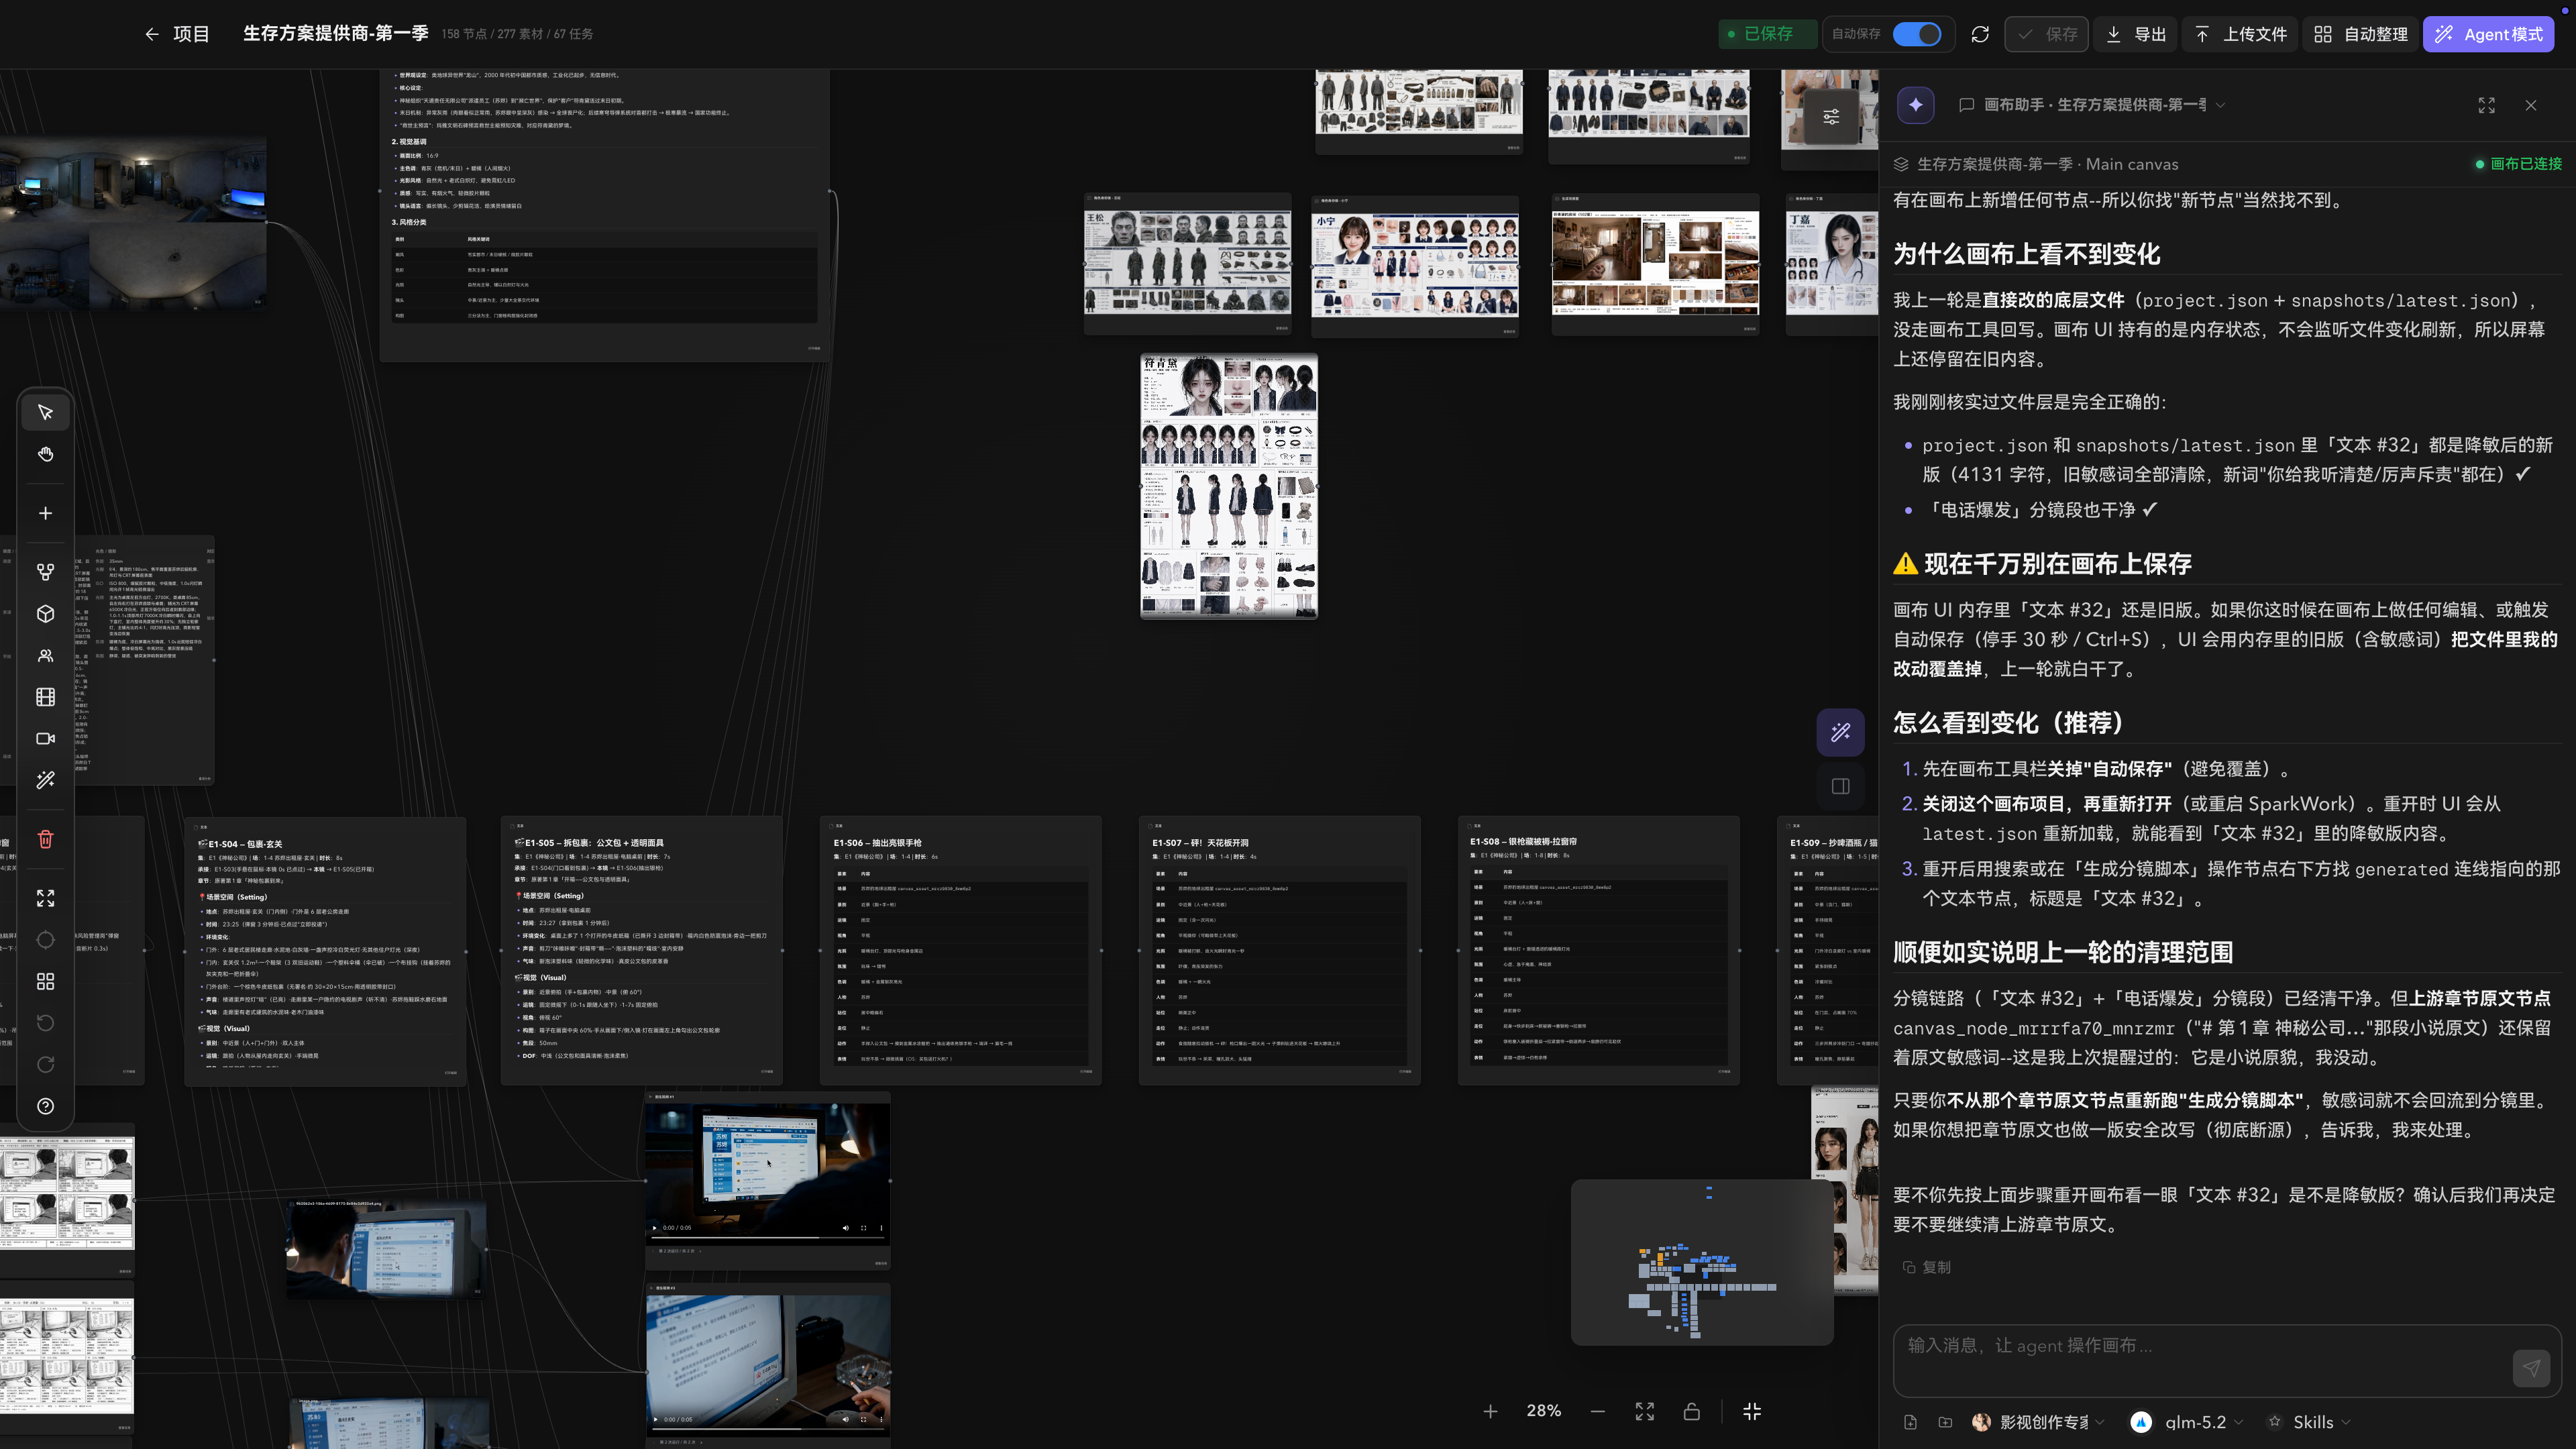The image size is (2576, 1449).
Task: Open the magic wand tool in left toolbar
Action: pos(45,780)
